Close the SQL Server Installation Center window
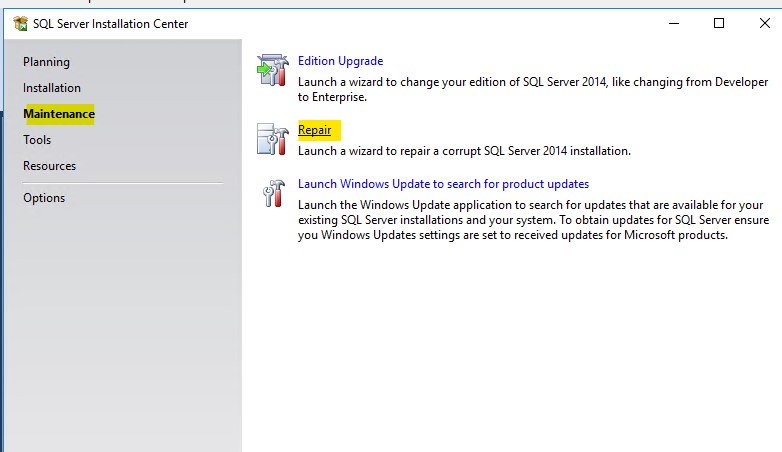This screenshot has height=452, width=782. 765,23
